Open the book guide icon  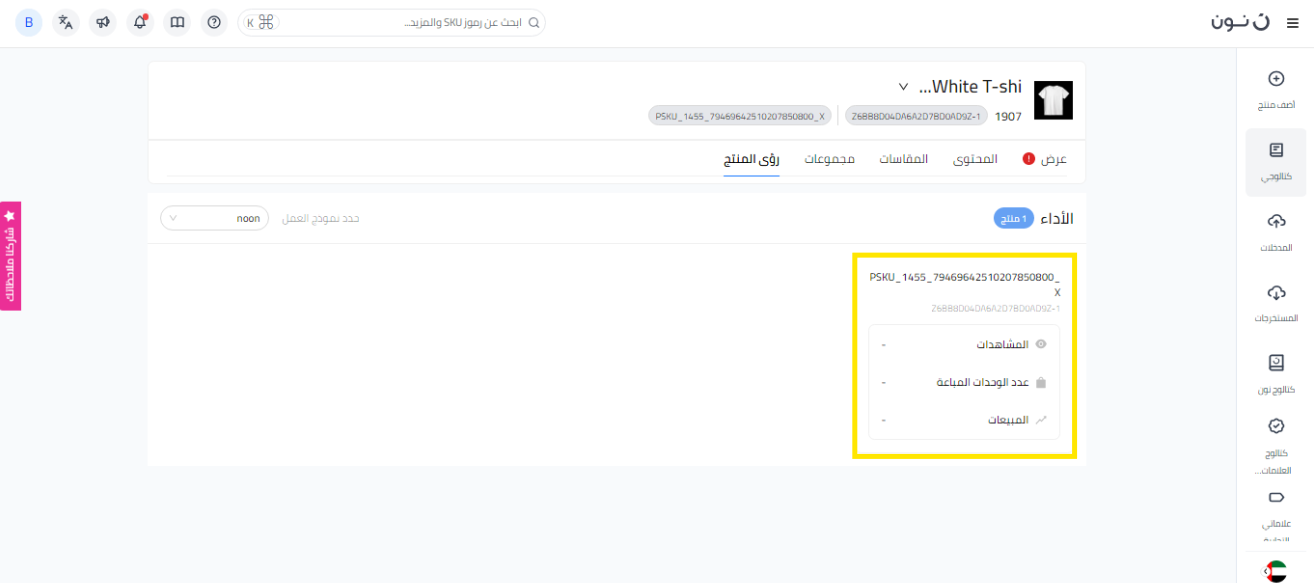tap(177, 22)
